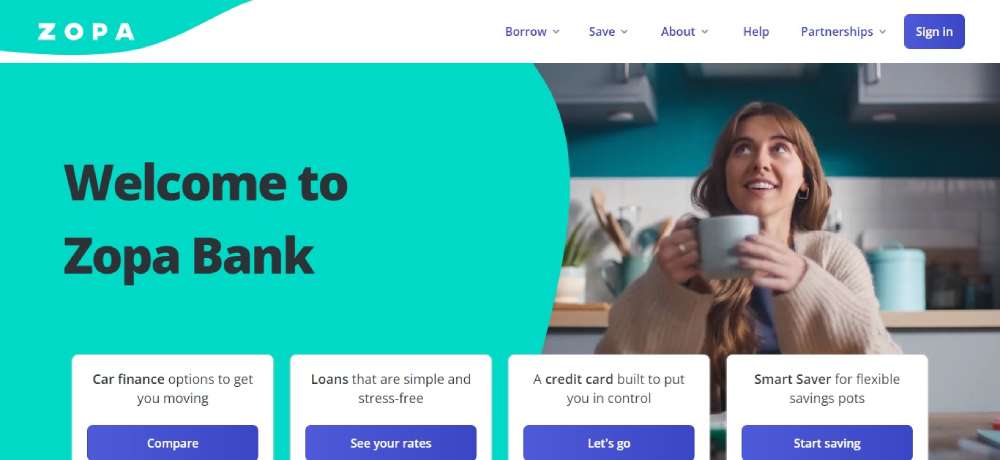Viewport: 1000px width, 460px height.
Task: Open the Partnerships dropdown chevron
Action: pos(883,32)
